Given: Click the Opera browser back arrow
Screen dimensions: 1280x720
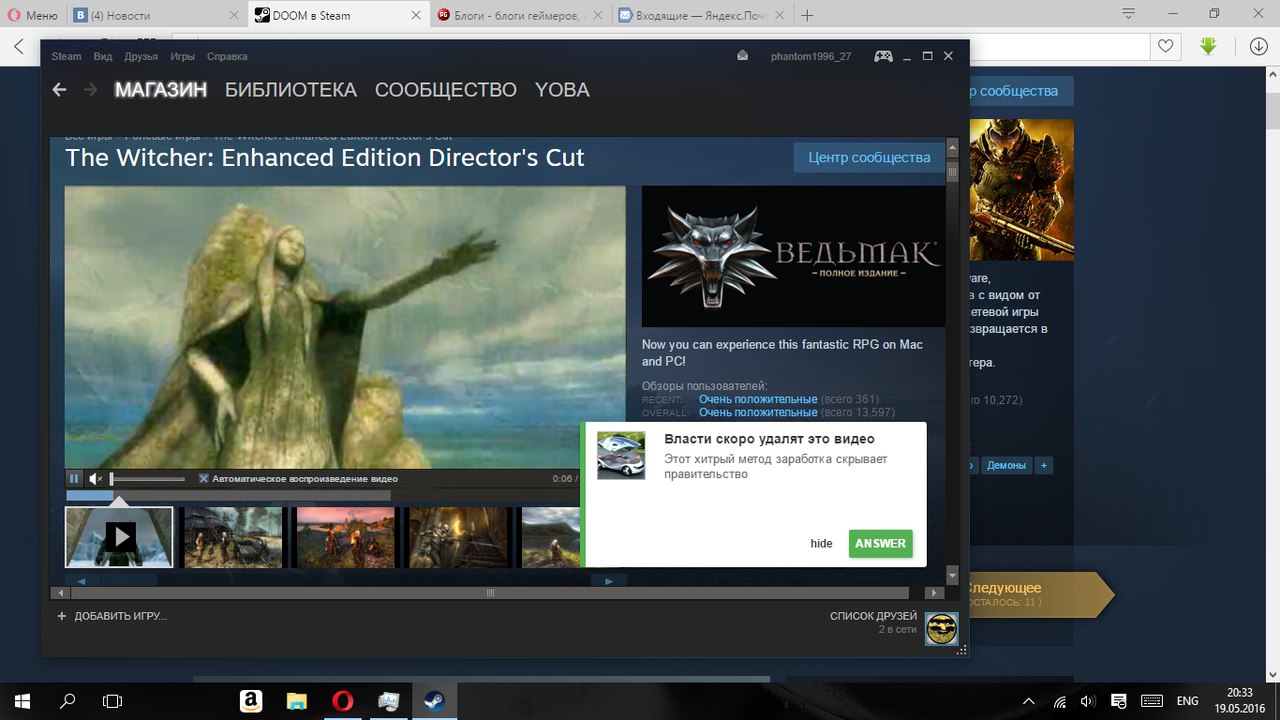Looking at the screenshot, I should pyautogui.click(x=18, y=46).
